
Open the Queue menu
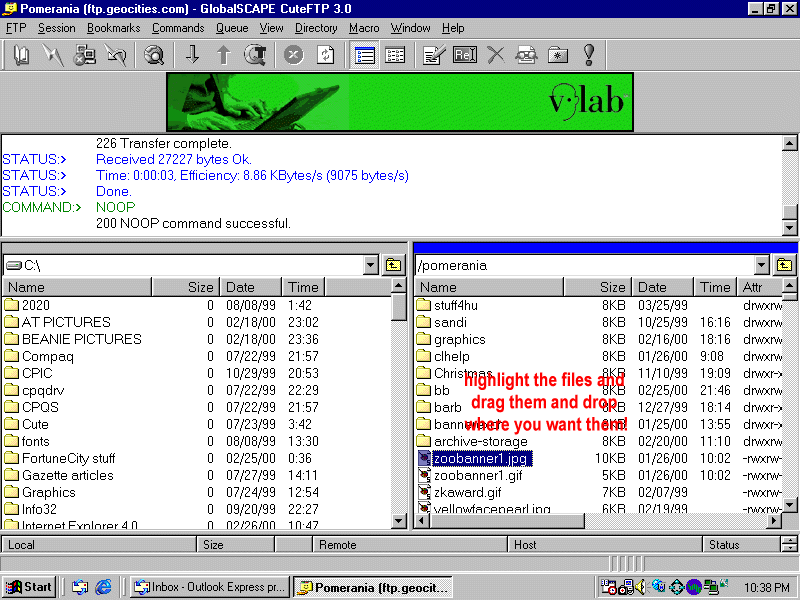(x=232, y=28)
